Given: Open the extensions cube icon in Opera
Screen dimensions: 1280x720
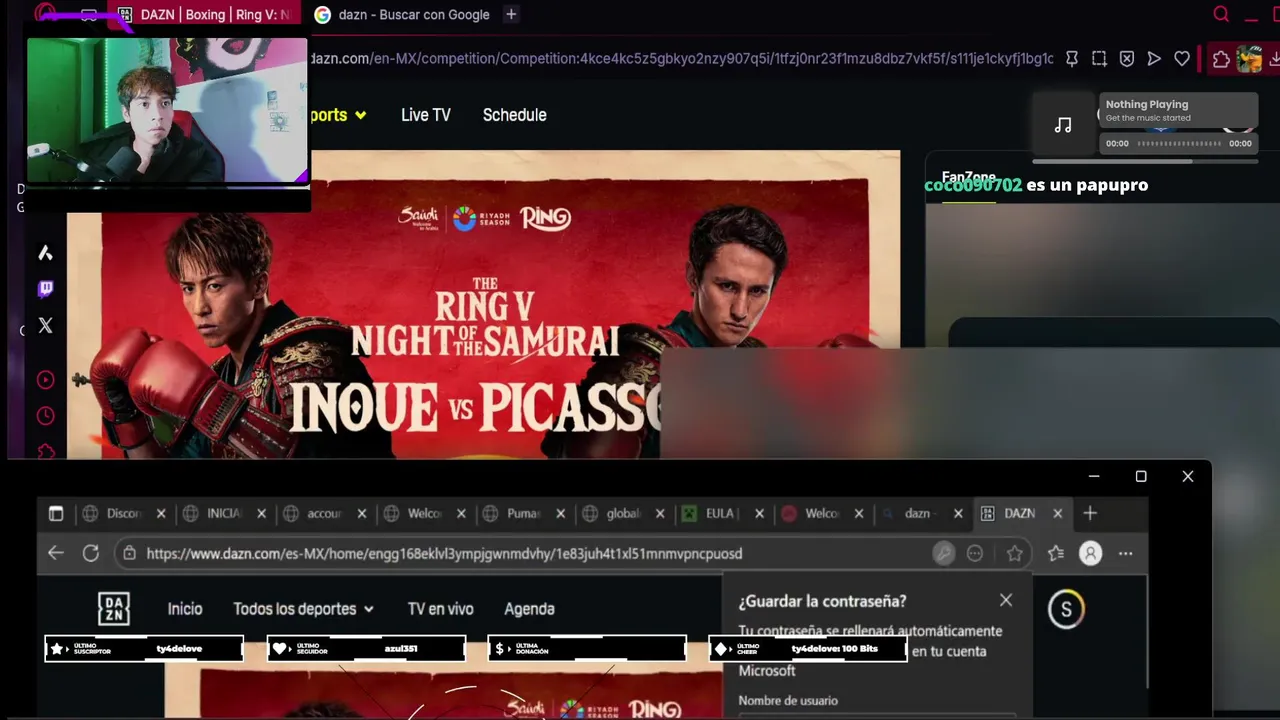Looking at the screenshot, I should tap(1221, 59).
